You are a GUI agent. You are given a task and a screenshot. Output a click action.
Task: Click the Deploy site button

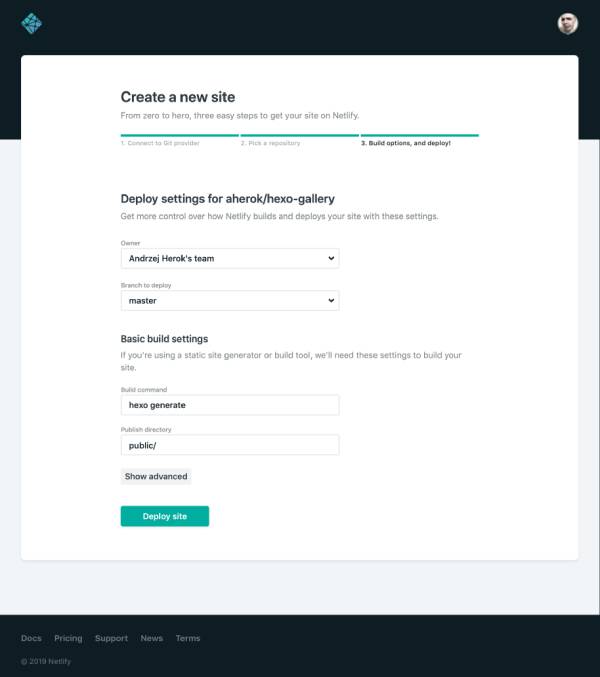[165, 516]
